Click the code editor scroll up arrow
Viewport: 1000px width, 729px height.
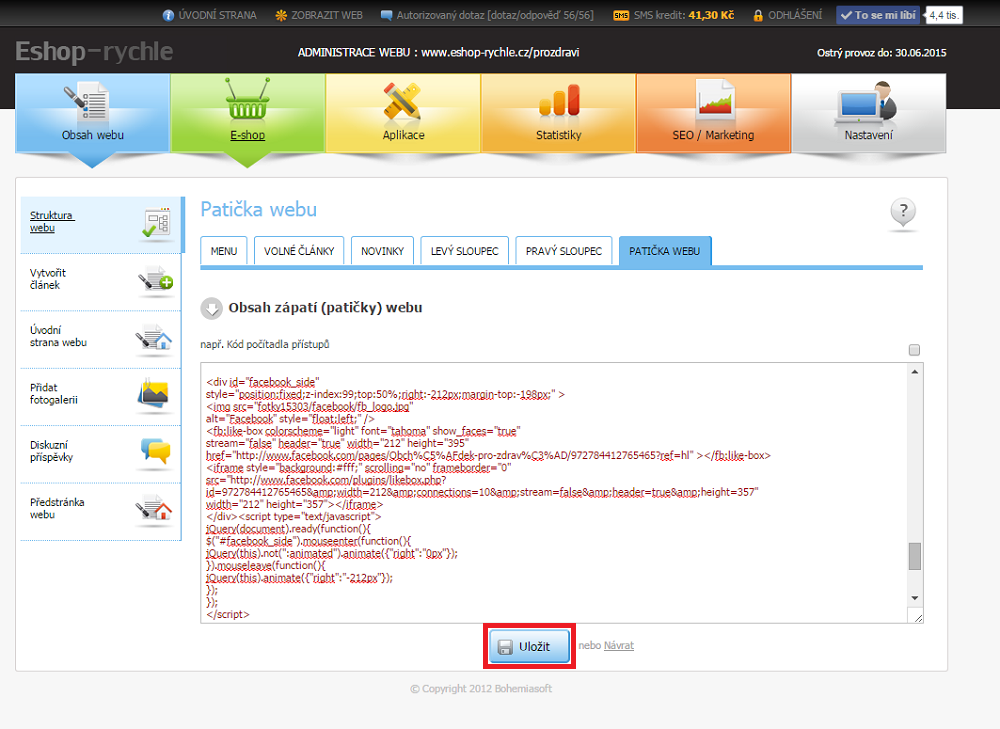[915, 372]
